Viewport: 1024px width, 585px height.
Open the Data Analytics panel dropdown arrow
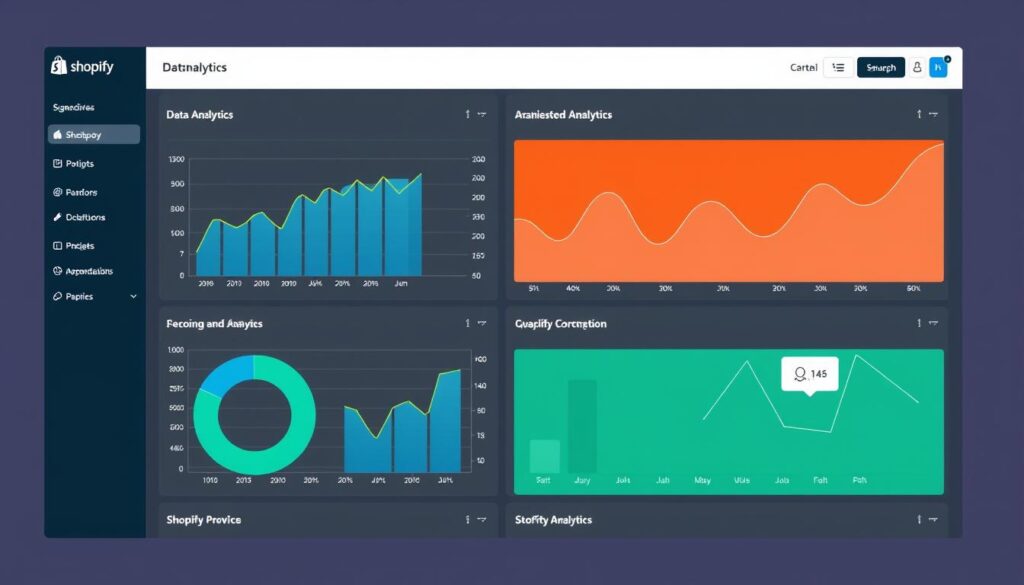482,115
